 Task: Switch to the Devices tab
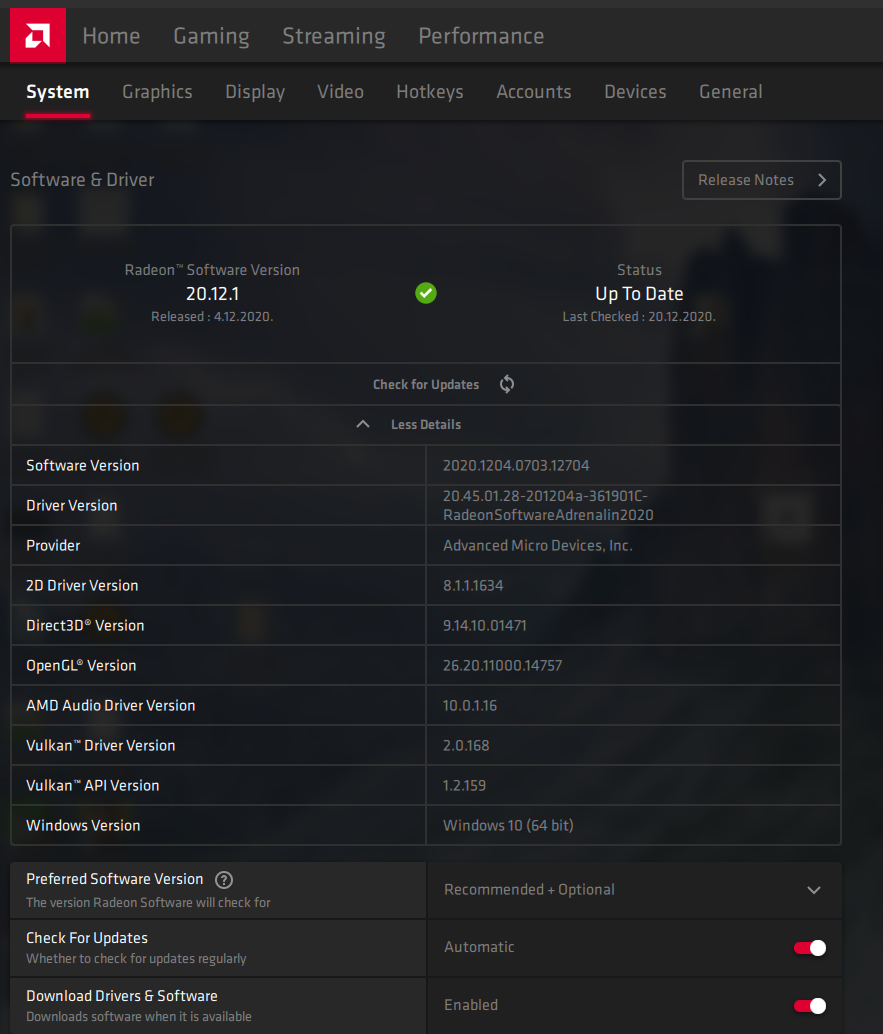click(635, 92)
